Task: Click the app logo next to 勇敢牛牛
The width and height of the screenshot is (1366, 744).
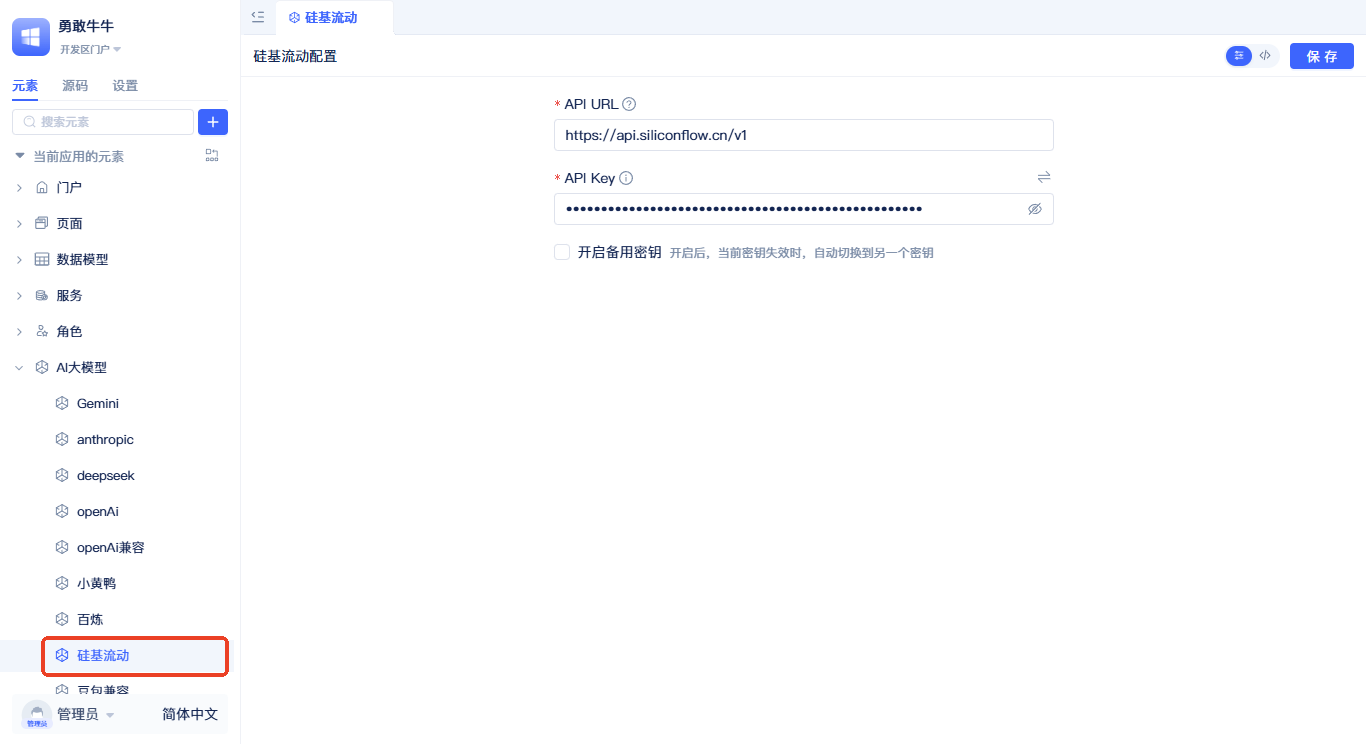Action: click(31, 37)
